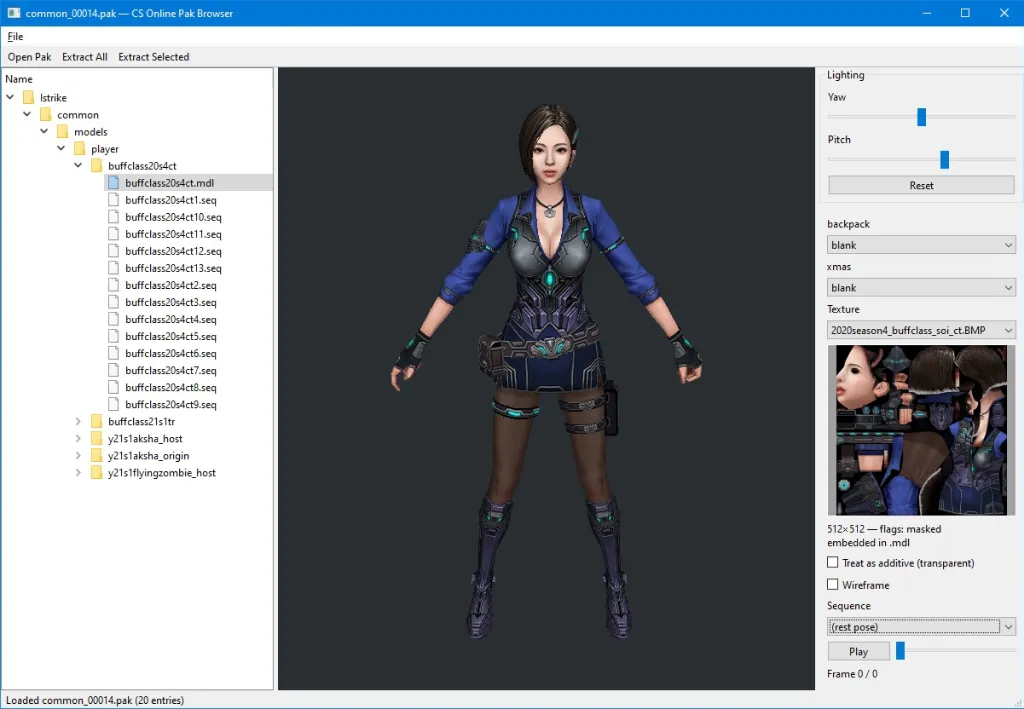The width and height of the screenshot is (1024, 709).
Task: Expand the buffclass21s1tr folder
Action: 78,422
